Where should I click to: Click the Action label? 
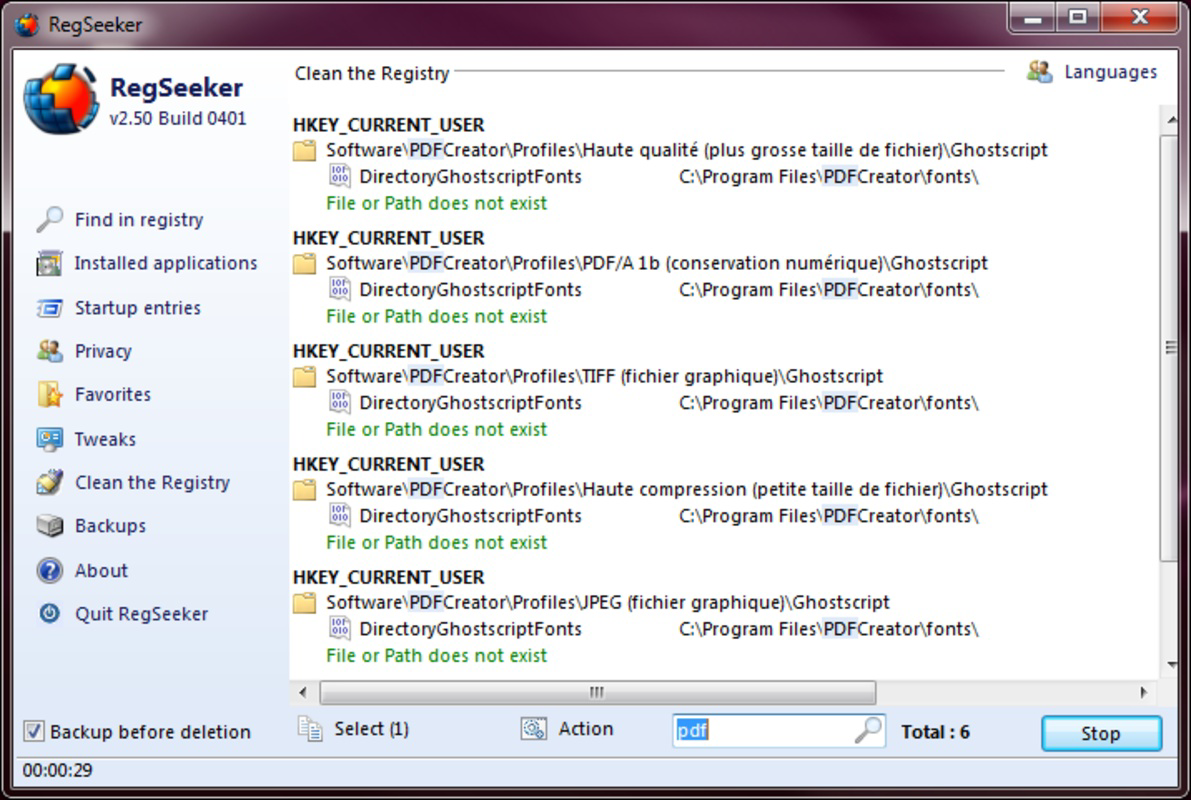tap(586, 729)
